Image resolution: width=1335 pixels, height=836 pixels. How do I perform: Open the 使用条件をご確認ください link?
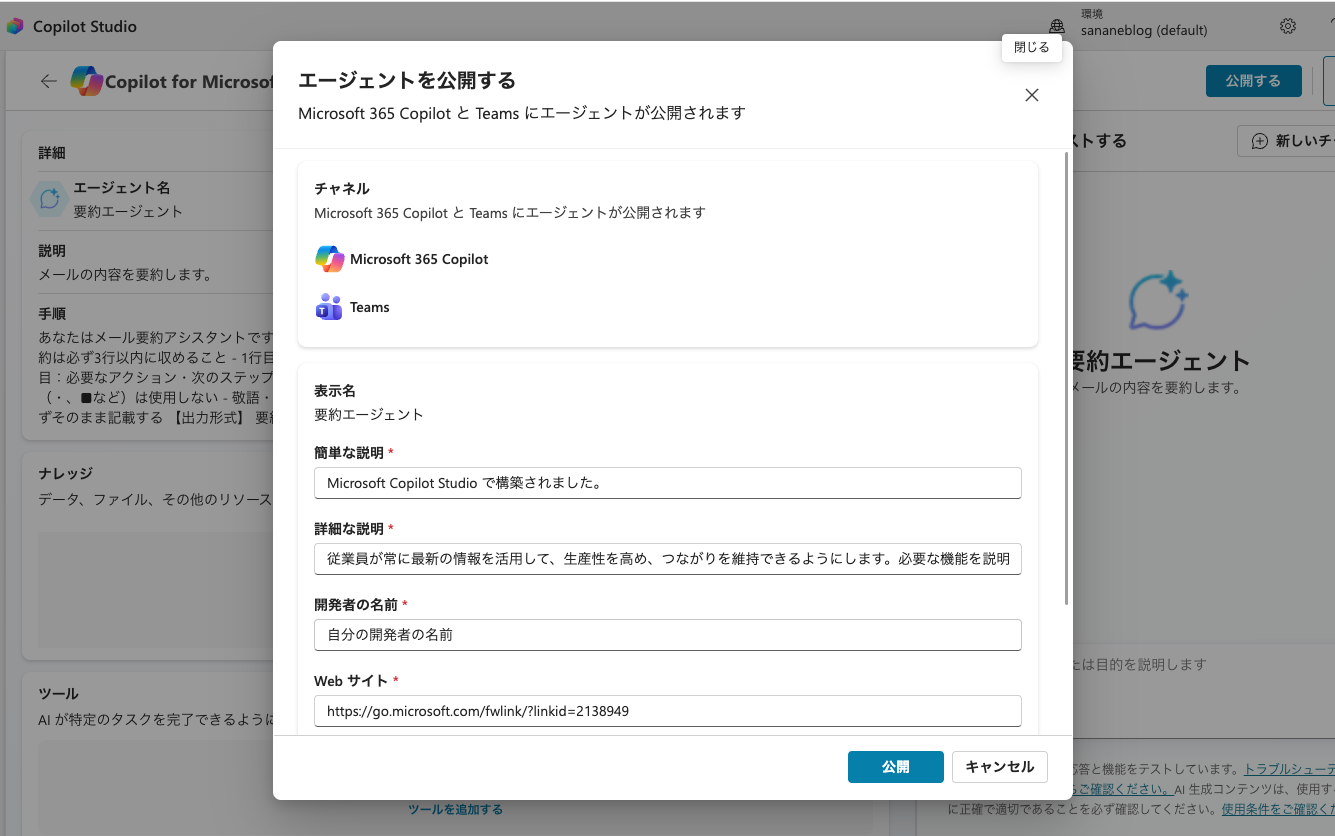1278,809
